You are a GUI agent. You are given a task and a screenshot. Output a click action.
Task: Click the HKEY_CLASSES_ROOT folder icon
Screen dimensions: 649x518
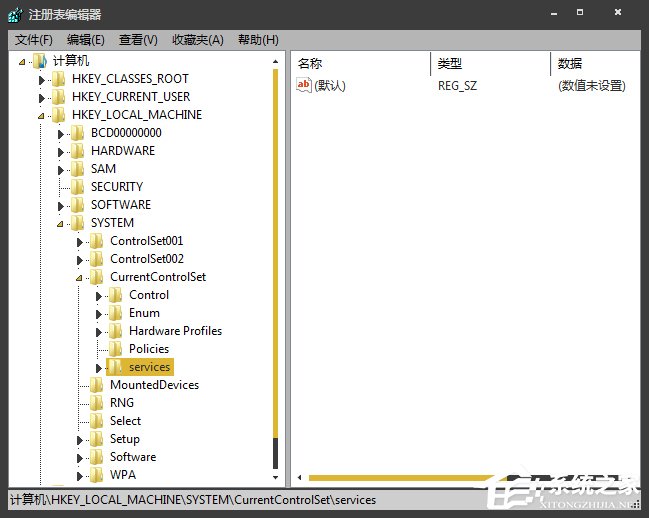pos(59,79)
